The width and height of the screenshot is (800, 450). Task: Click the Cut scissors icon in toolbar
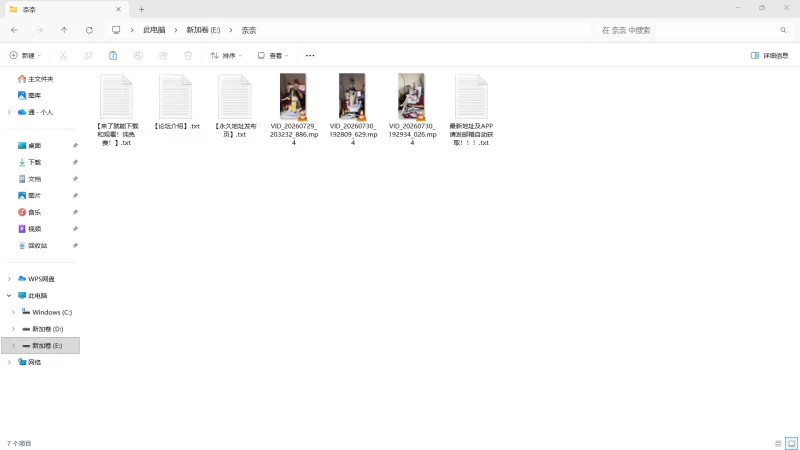pyautogui.click(x=63, y=56)
